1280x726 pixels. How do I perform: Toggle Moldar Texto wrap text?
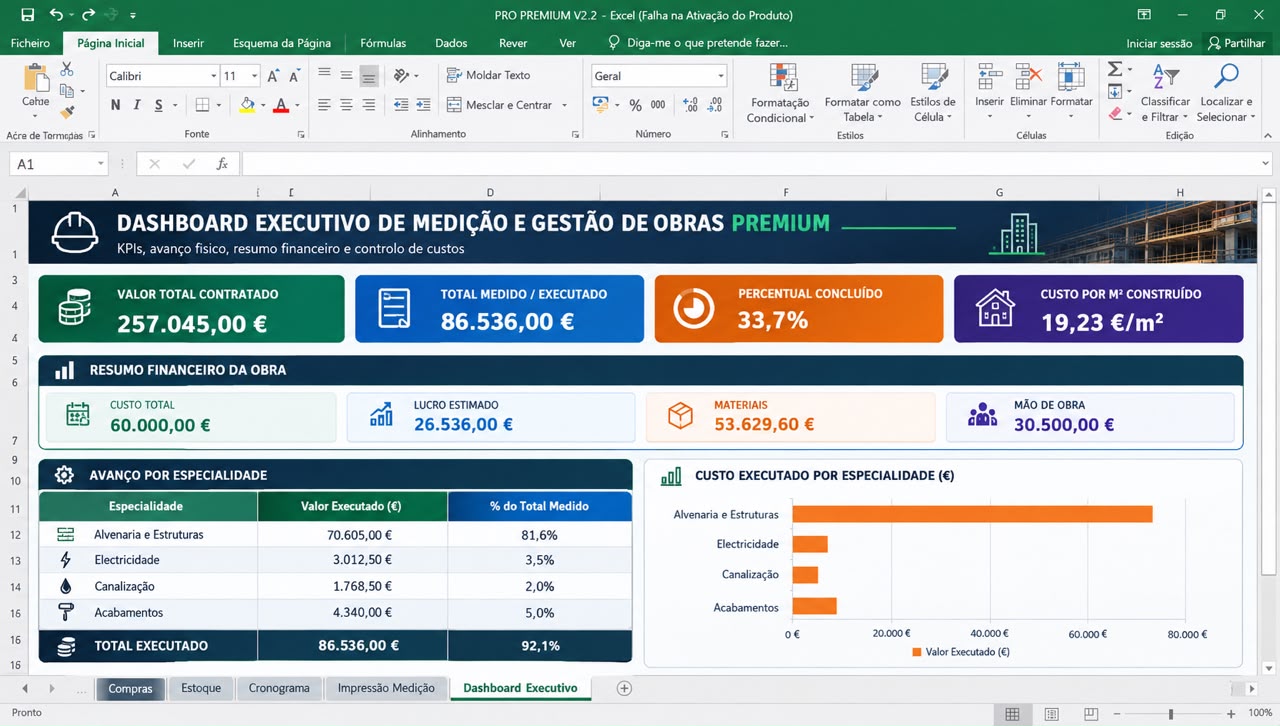488,75
